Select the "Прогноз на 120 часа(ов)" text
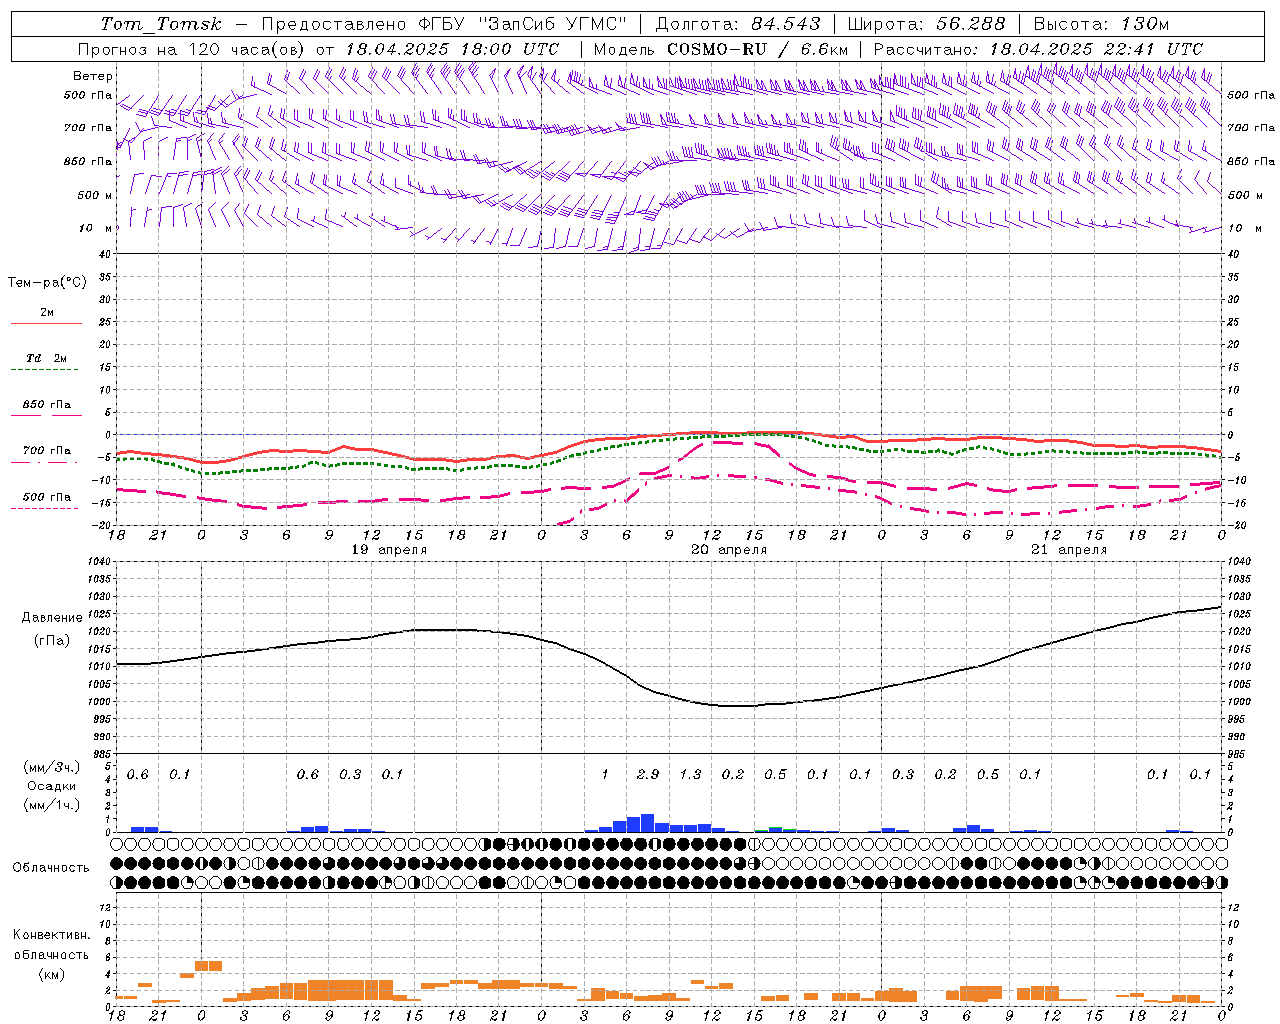The width and height of the screenshot is (1280, 1024). tap(192, 49)
